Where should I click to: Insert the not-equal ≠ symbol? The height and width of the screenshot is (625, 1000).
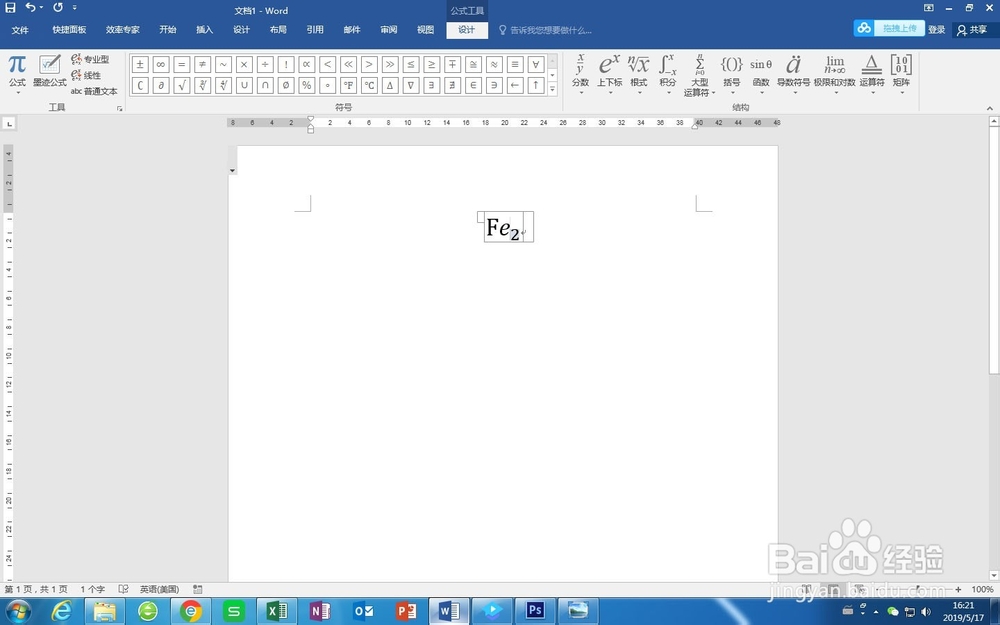tap(202, 64)
